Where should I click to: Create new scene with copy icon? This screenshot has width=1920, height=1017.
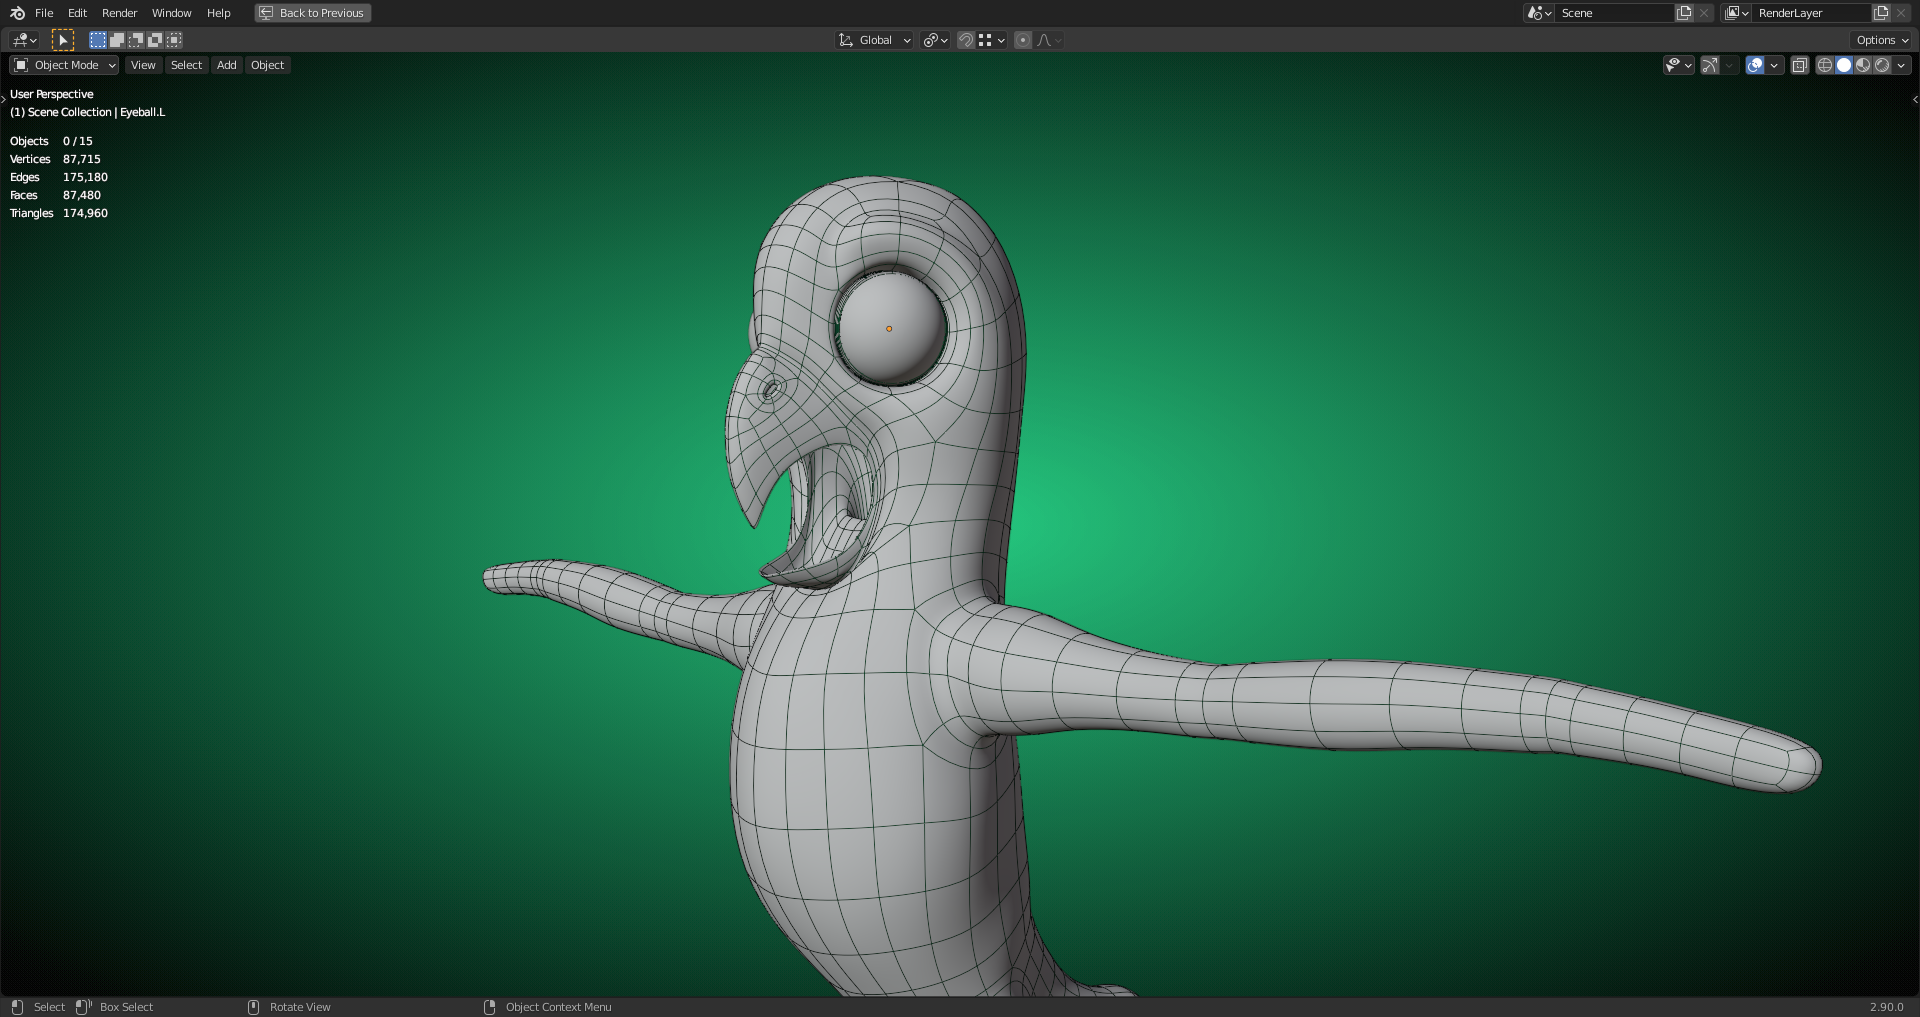(x=1684, y=13)
